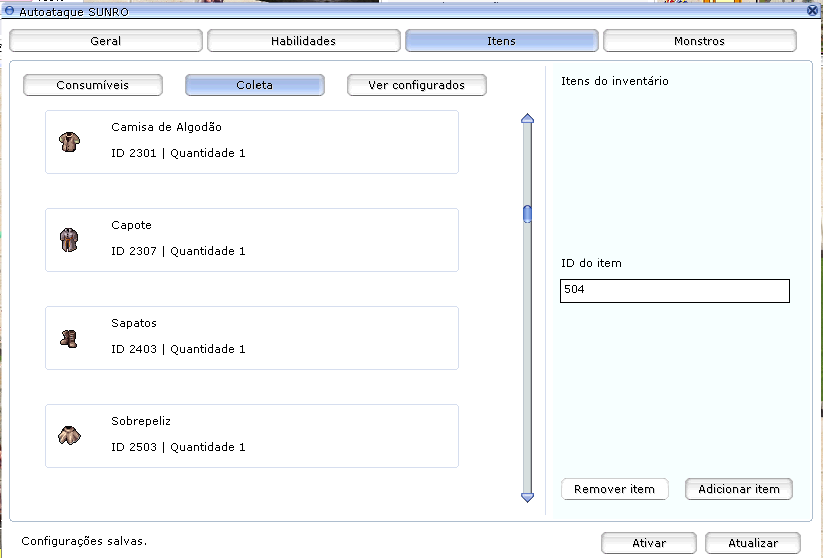The image size is (823, 558).
Task: Select the Coleta sub-tab
Action: point(255,85)
